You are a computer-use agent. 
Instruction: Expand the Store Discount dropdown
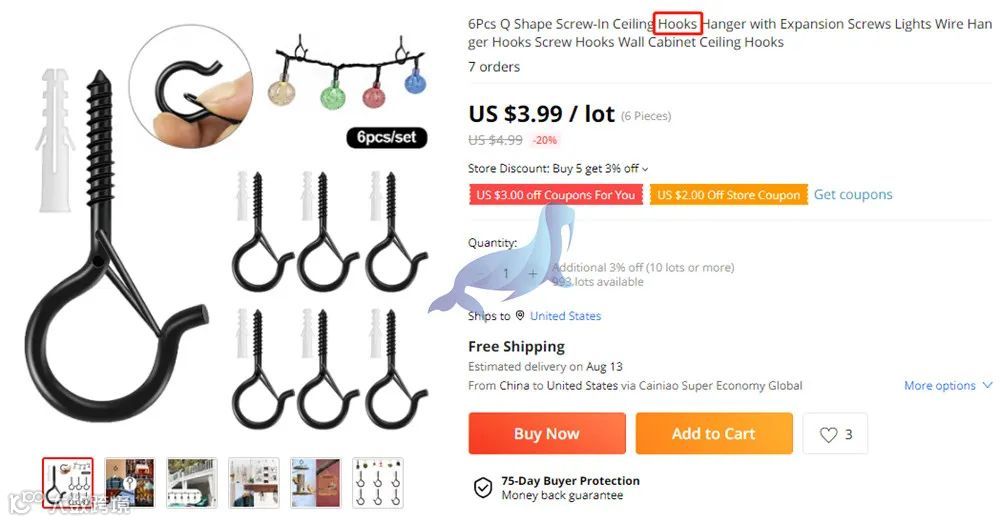[645, 169]
